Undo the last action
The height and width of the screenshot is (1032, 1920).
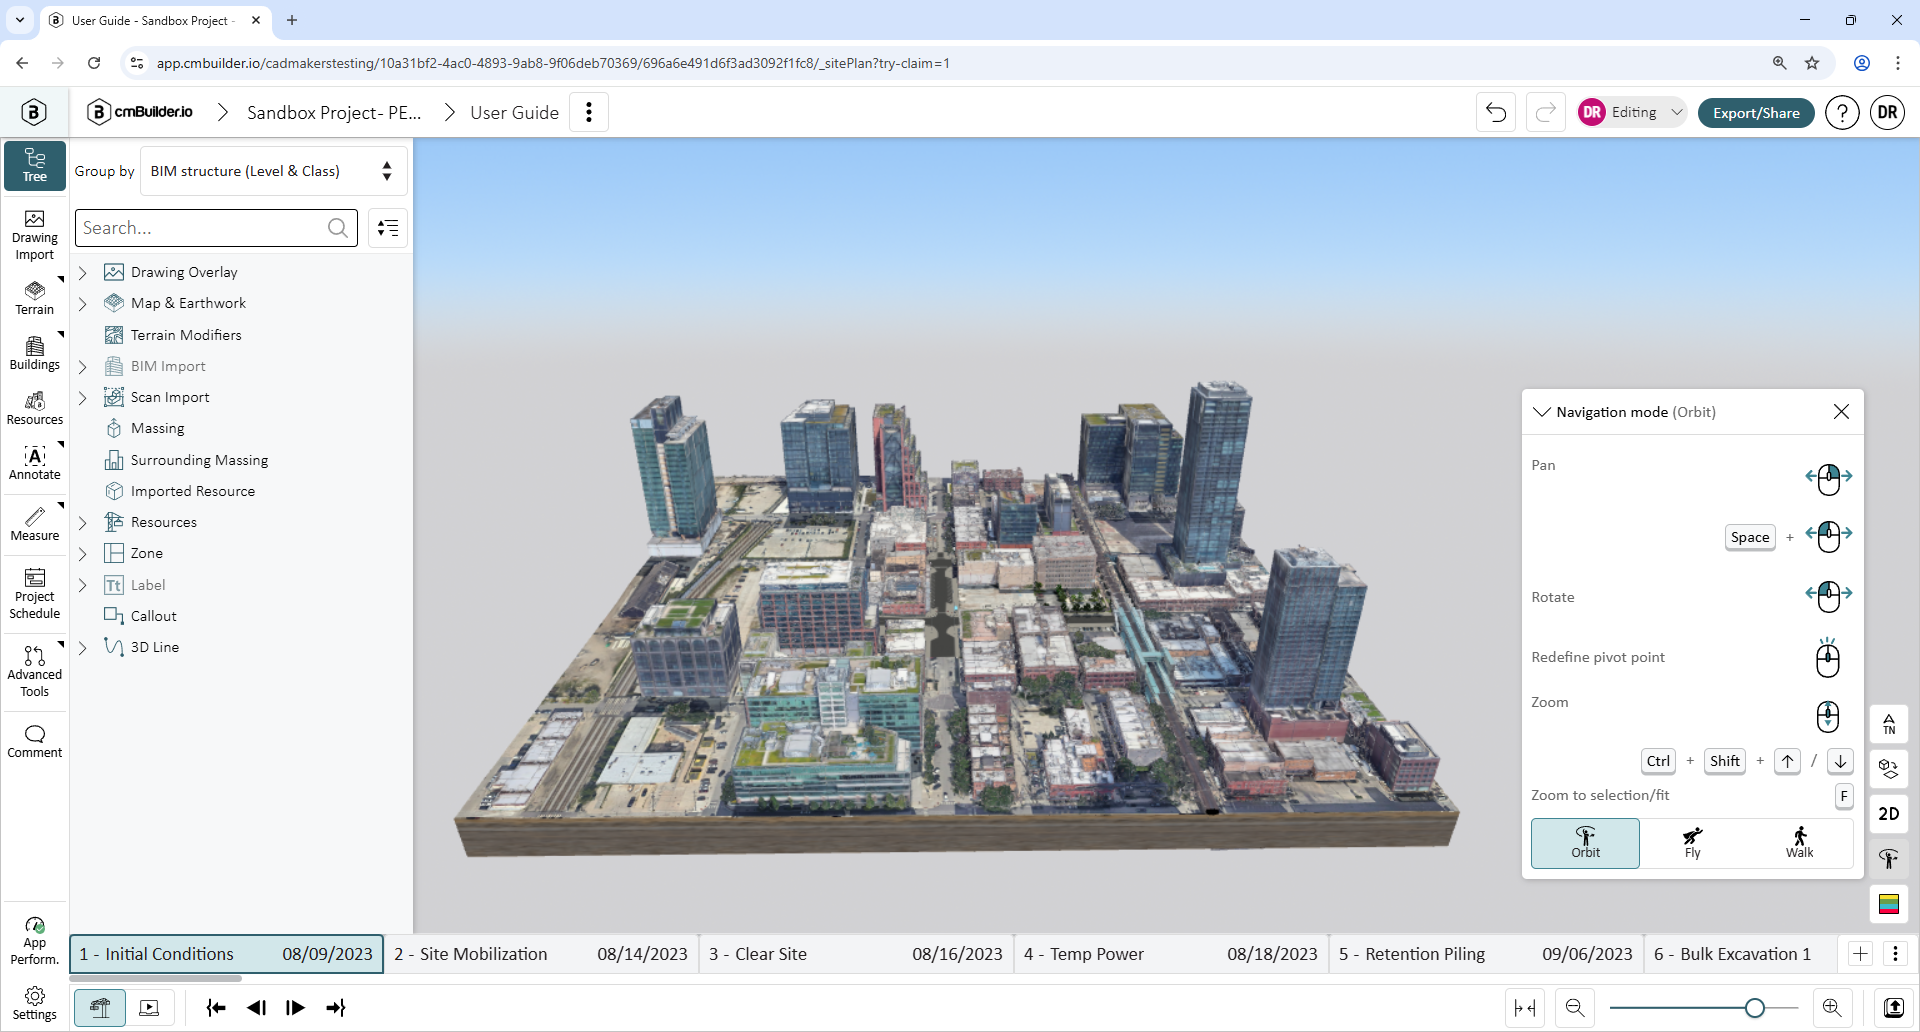pyautogui.click(x=1496, y=112)
